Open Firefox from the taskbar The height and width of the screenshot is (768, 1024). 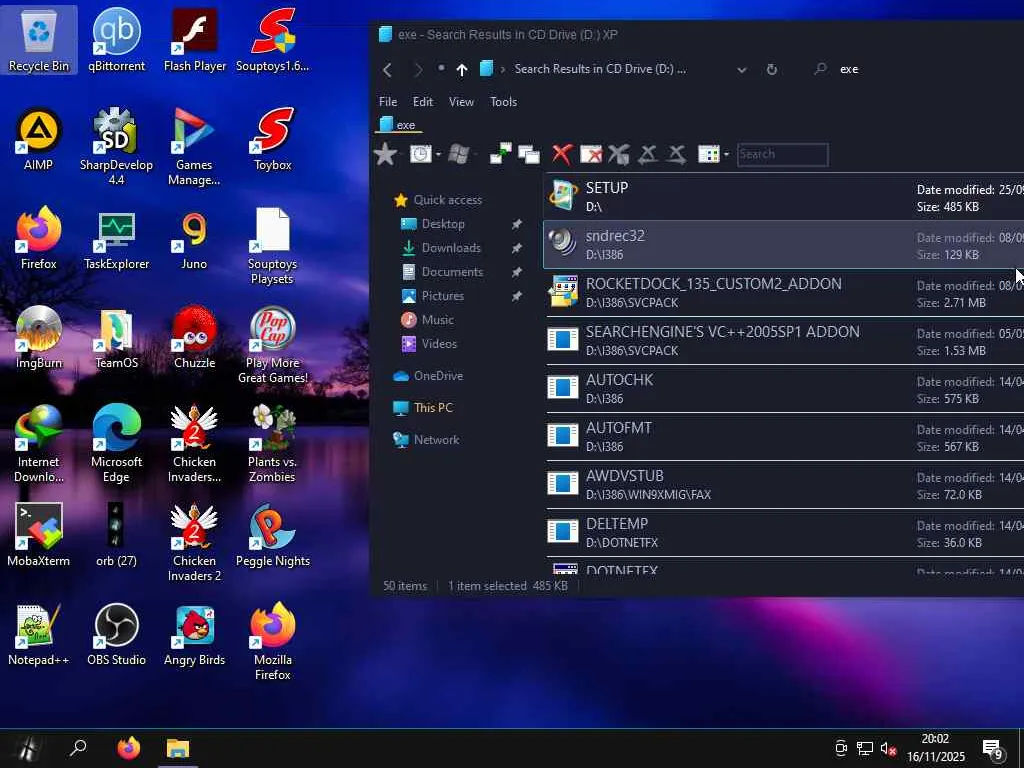coord(129,748)
